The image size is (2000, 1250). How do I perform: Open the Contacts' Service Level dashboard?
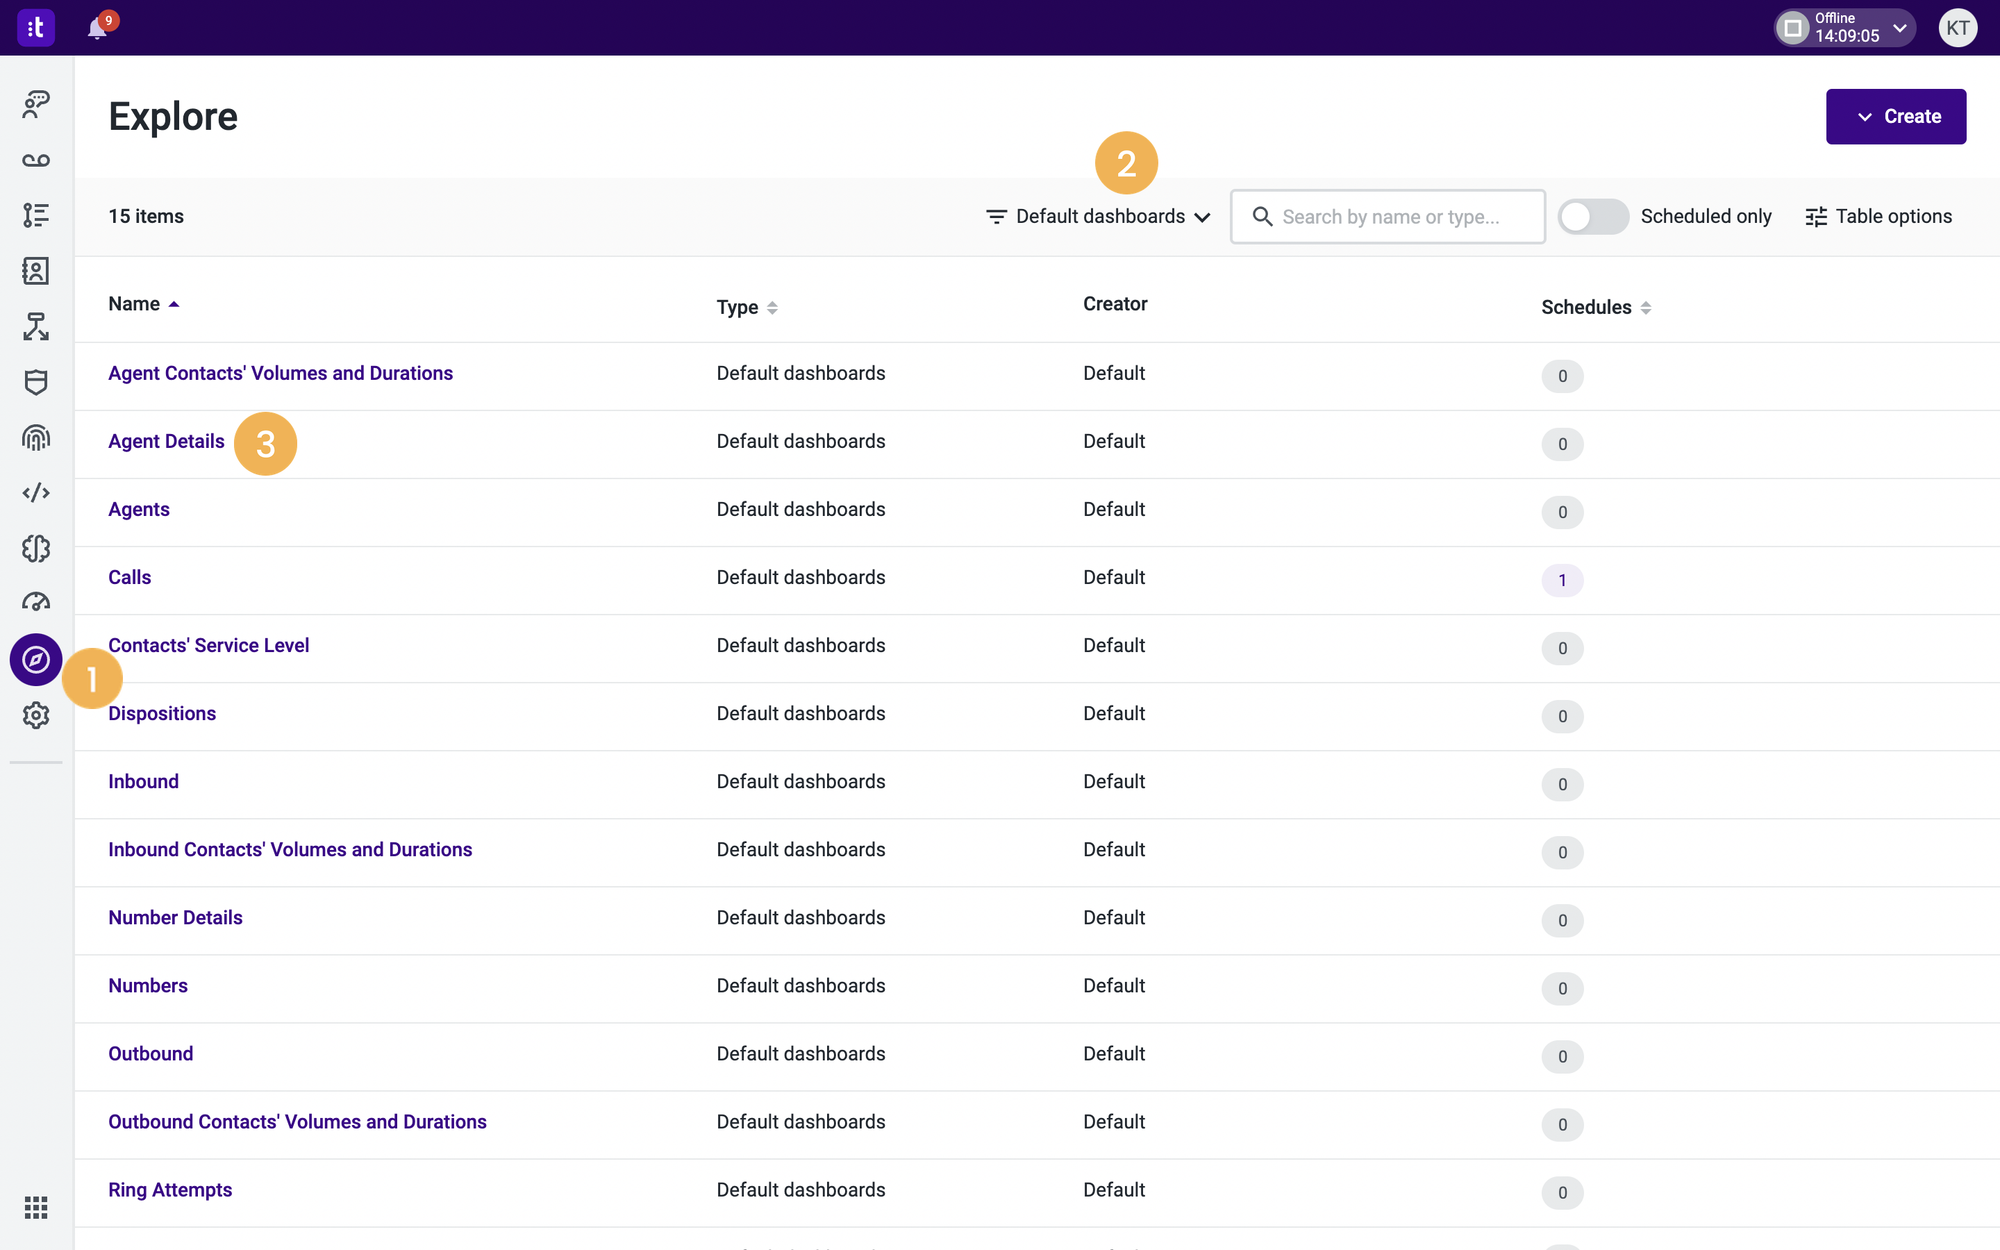tap(208, 645)
